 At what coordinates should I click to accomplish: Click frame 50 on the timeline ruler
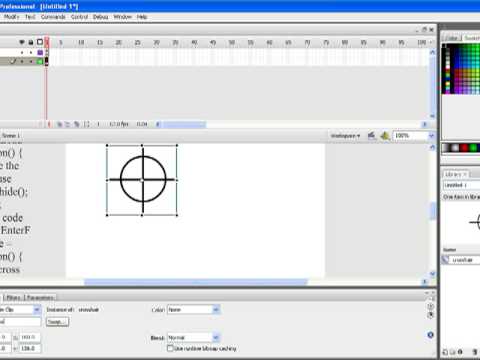[x=231, y=42]
